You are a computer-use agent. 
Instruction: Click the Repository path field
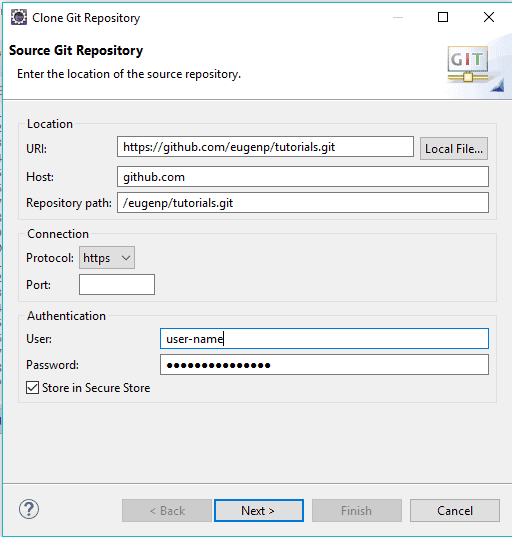click(303, 203)
